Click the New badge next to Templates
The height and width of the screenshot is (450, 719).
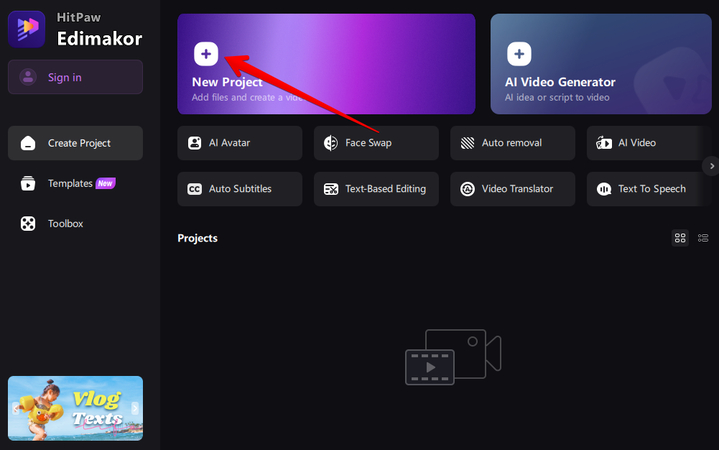[x=105, y=183]
